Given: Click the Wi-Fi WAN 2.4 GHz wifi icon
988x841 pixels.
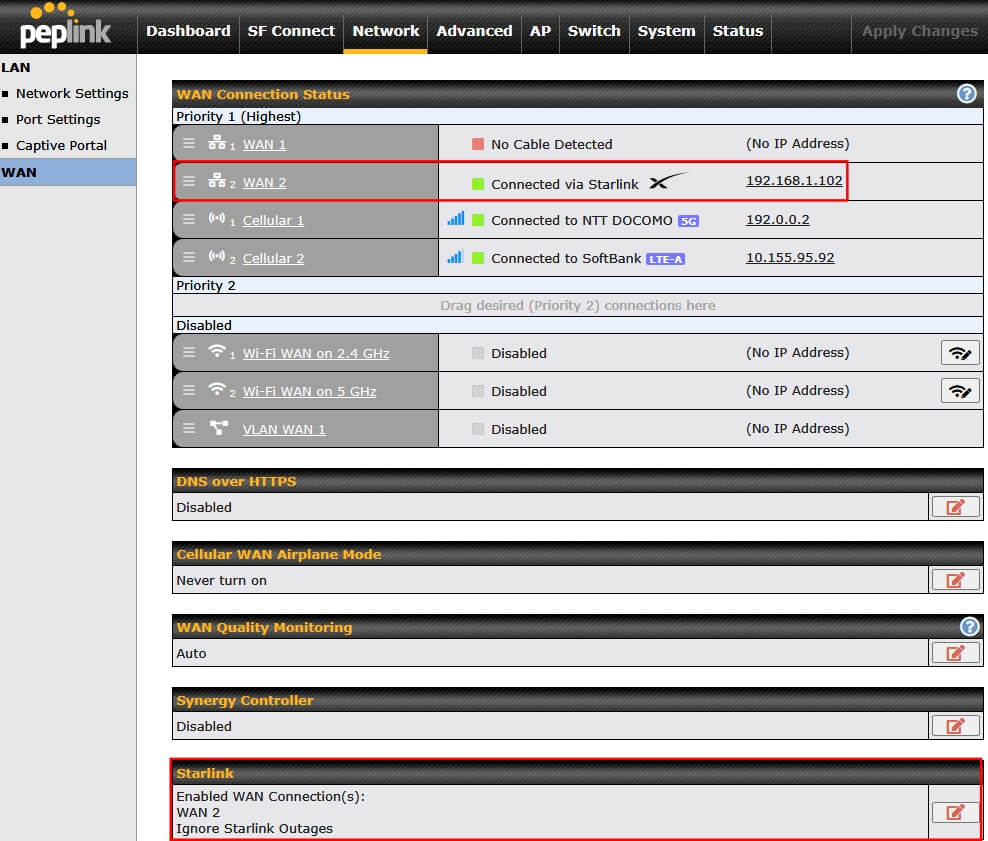Looking at the screenshot, I should pyautogui.click(x=217, y=351).
